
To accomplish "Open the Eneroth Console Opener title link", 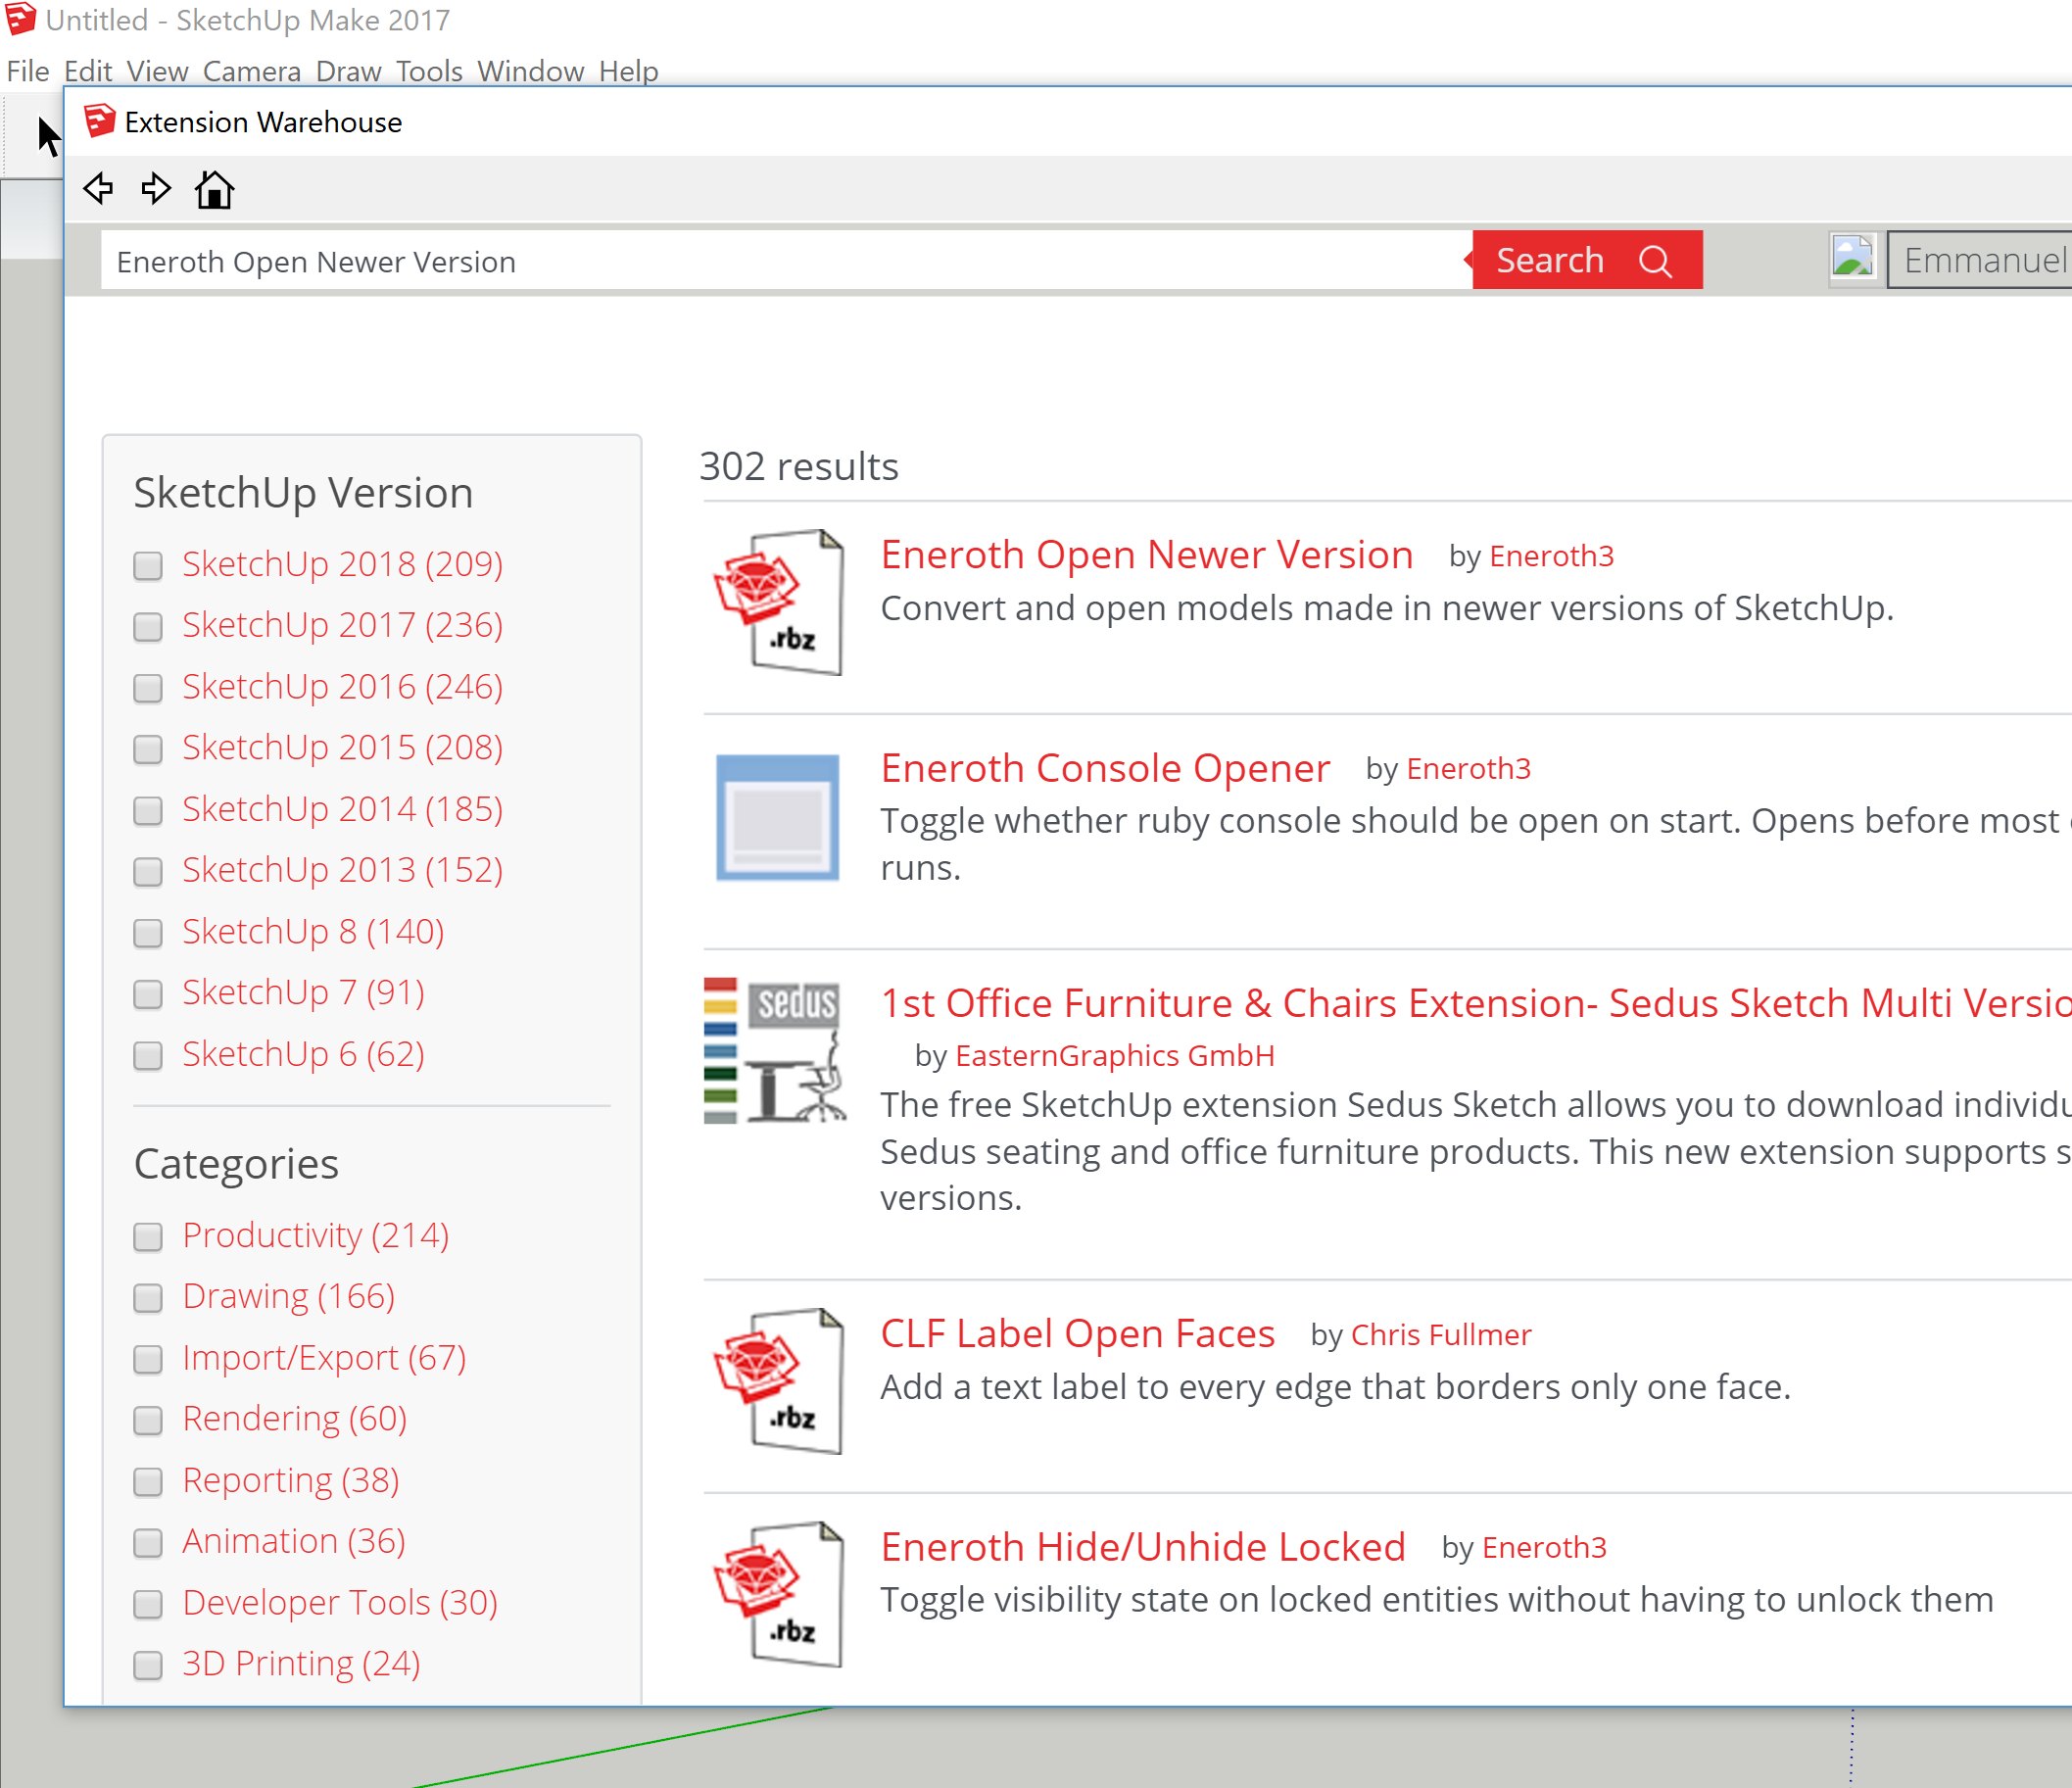I will click(1105, 768).
